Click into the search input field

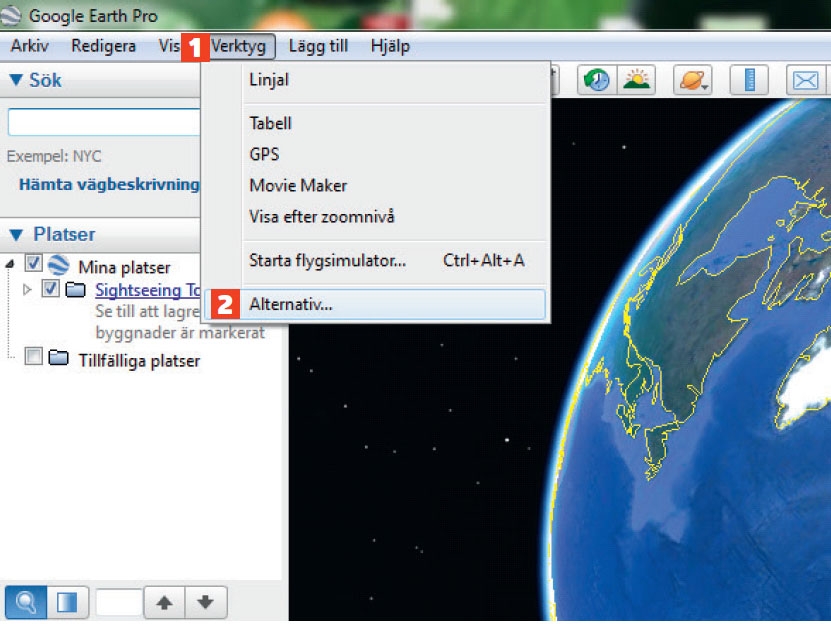point(104,123)
